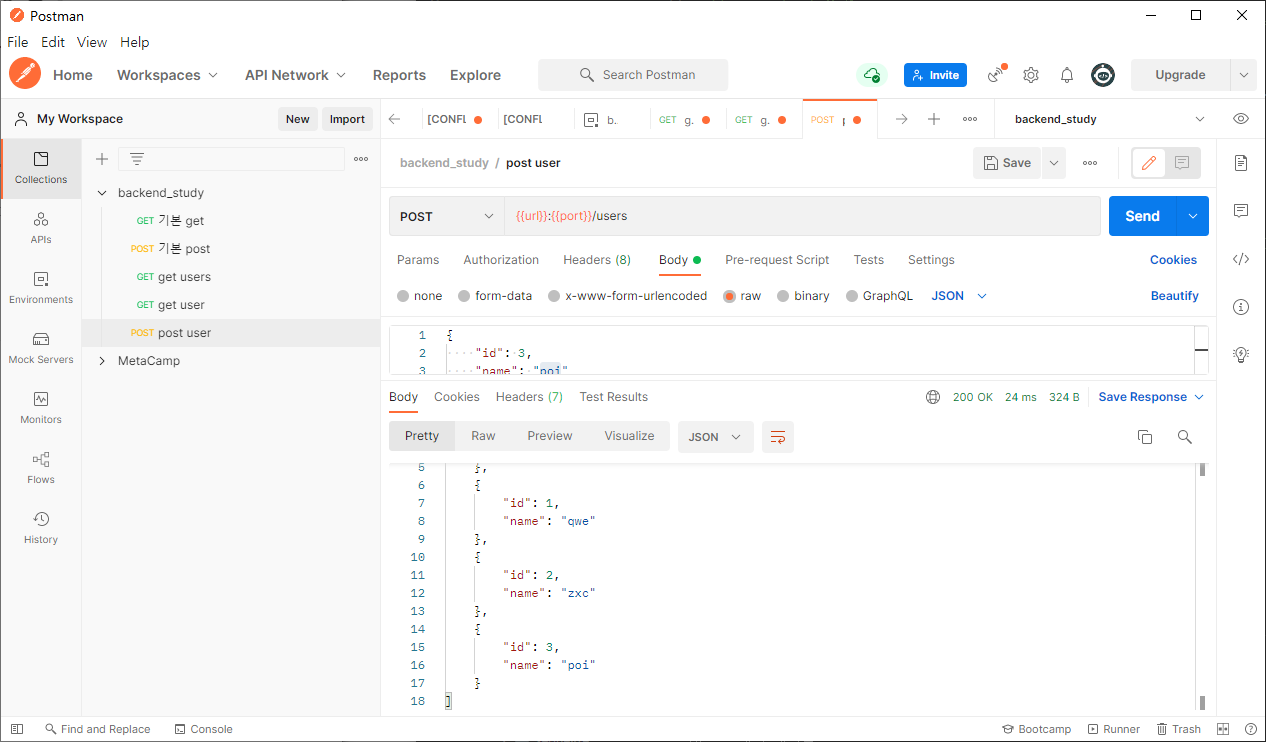Open the response JSON format dropdown
Screen dimensions: 1266x742
(716, 437)
